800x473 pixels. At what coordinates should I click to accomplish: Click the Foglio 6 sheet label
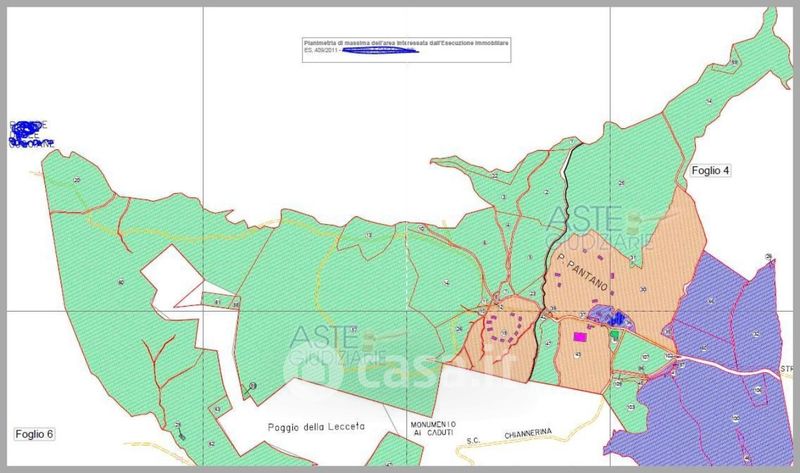click(34, 434)
